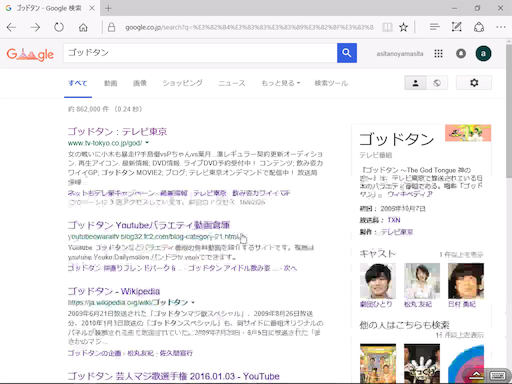Switch to private results person toggle
This screenshot has height=384, width=512.
(415, 83)
